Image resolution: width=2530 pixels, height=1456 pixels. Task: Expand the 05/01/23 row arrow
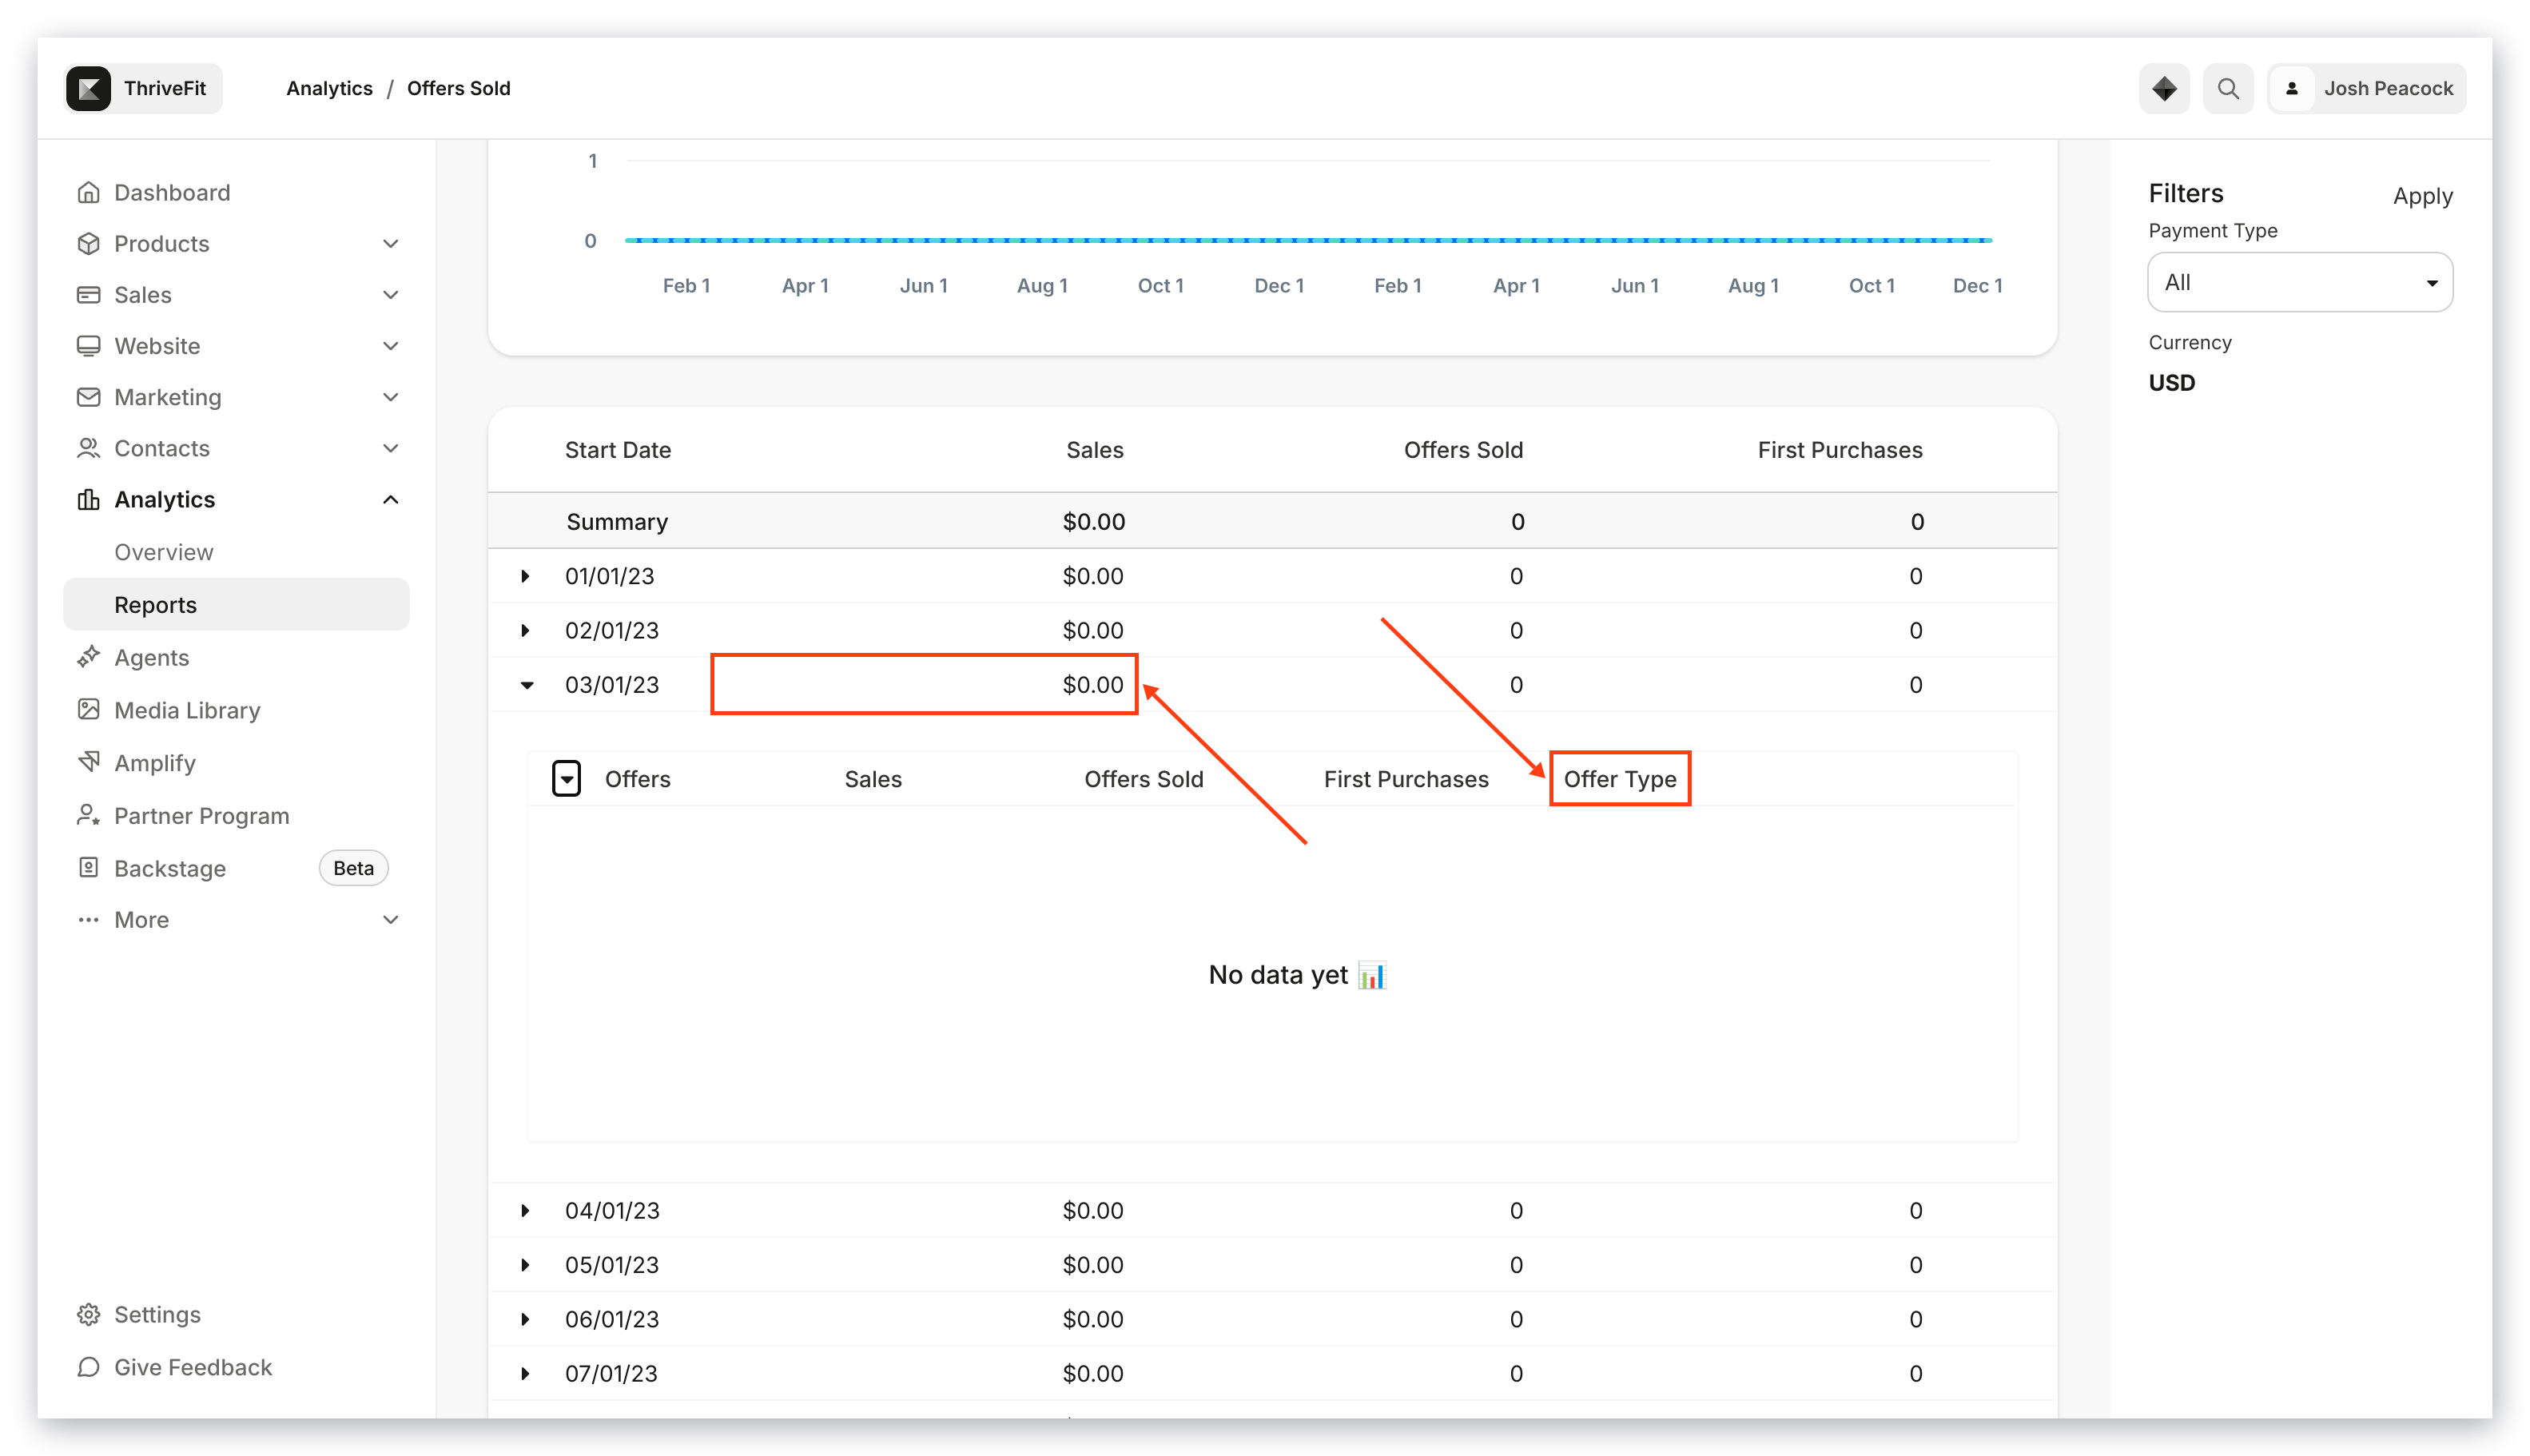[525, 1265]
